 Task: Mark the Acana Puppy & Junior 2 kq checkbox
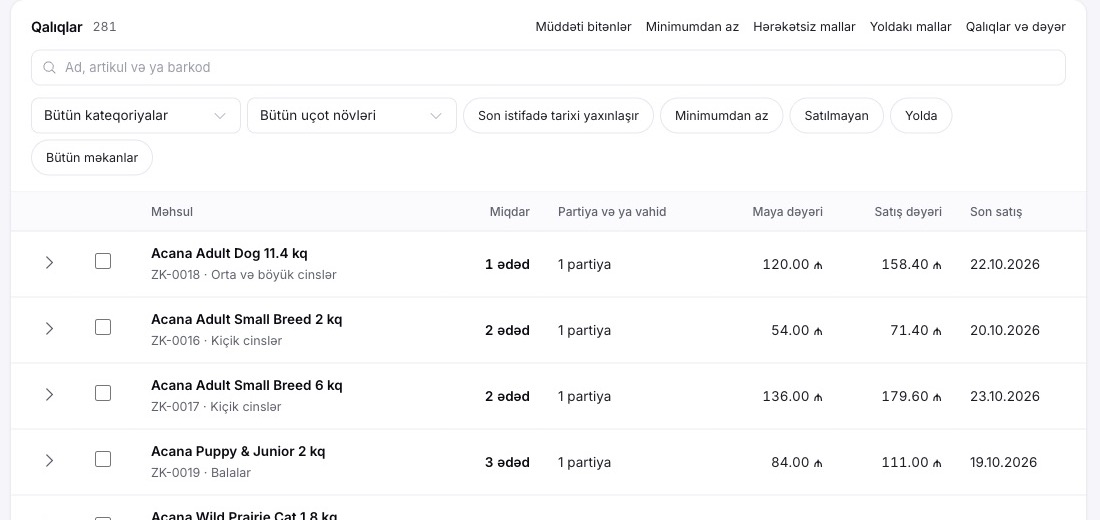(103, 459)
